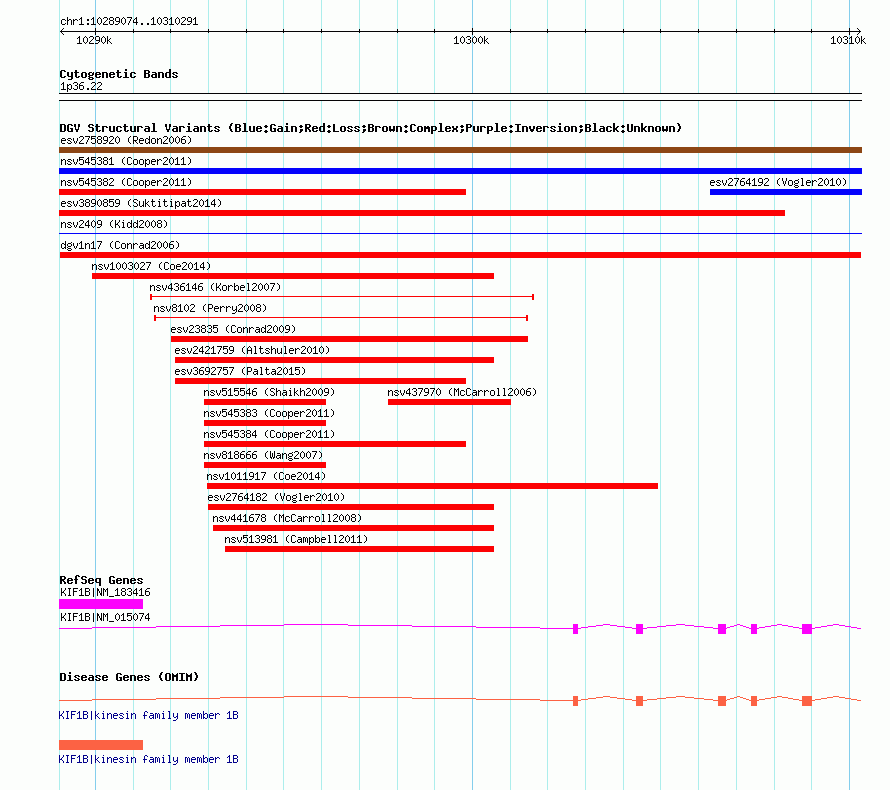This screenshot has width=890, height=790.
Task: Click the dgv1n17 (Conrad2006) label
Action: coord(120,245)
